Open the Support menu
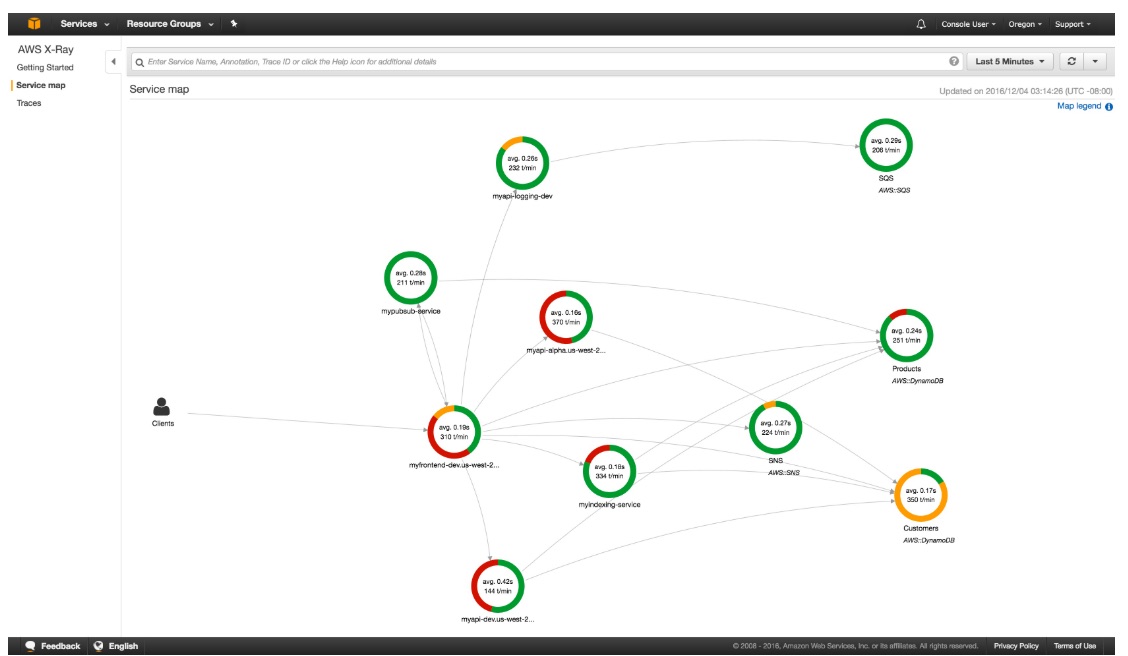Screen dimensions: 1128x656 (x=1073, y=24)
